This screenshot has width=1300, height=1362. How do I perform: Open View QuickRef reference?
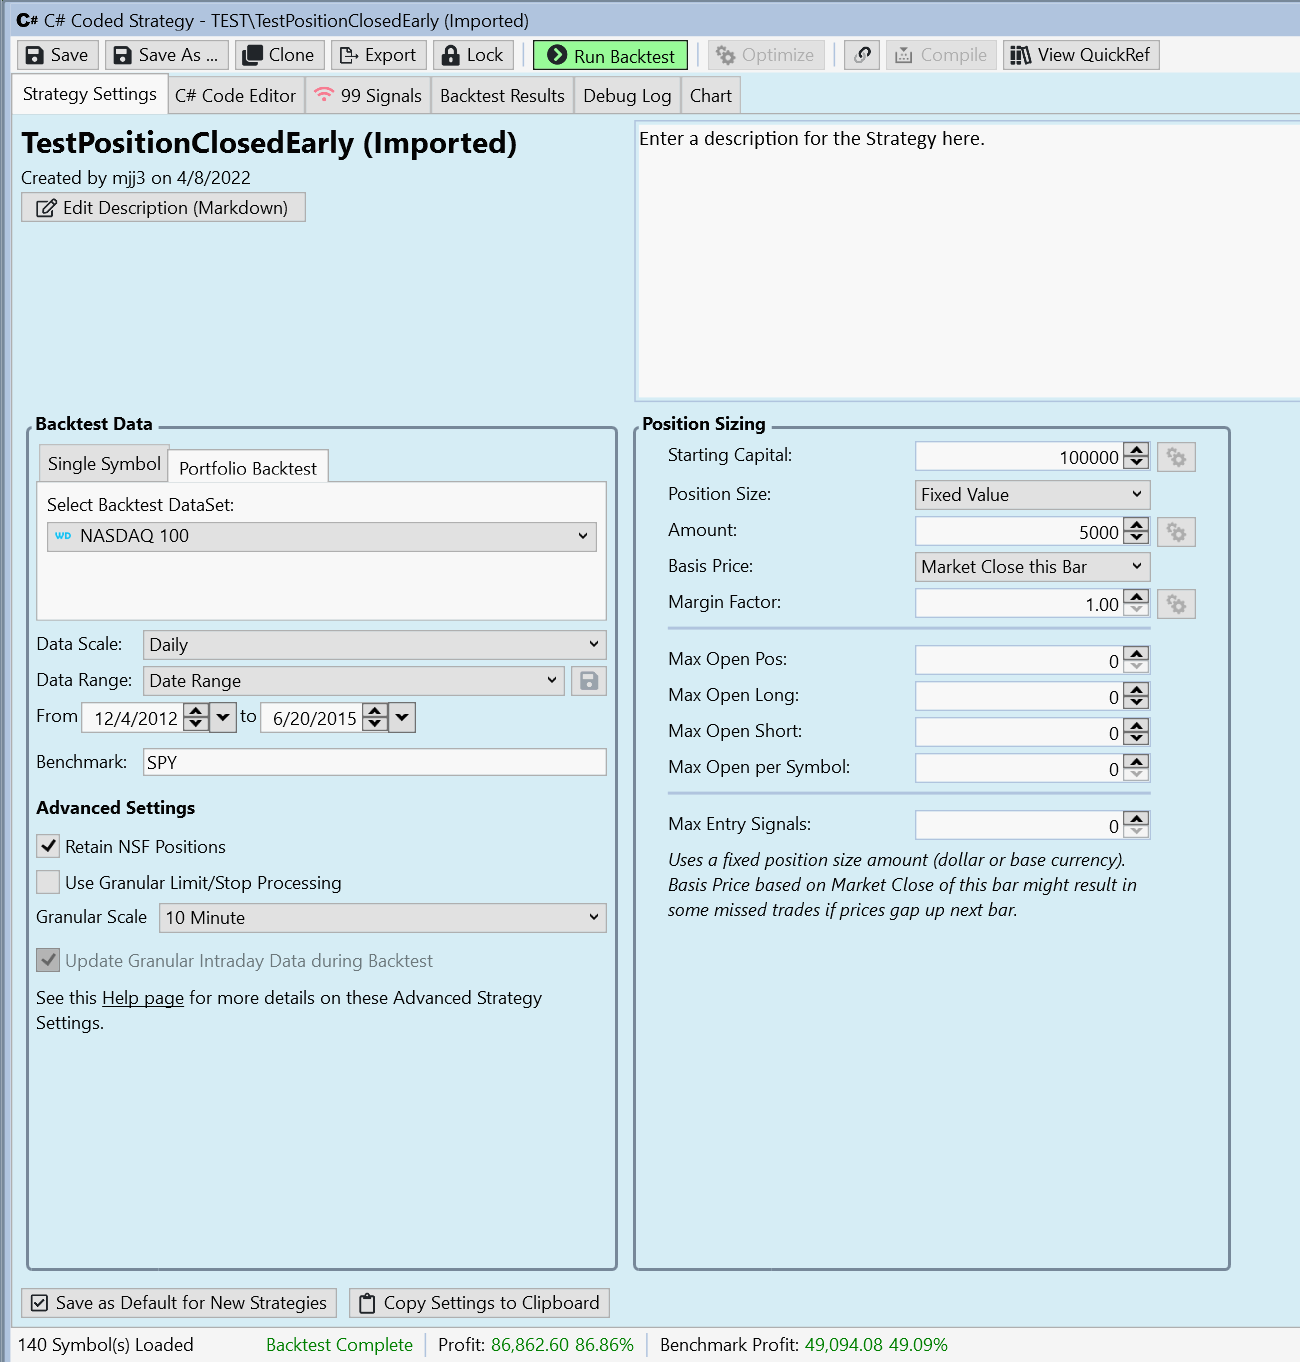[1080, 55]
